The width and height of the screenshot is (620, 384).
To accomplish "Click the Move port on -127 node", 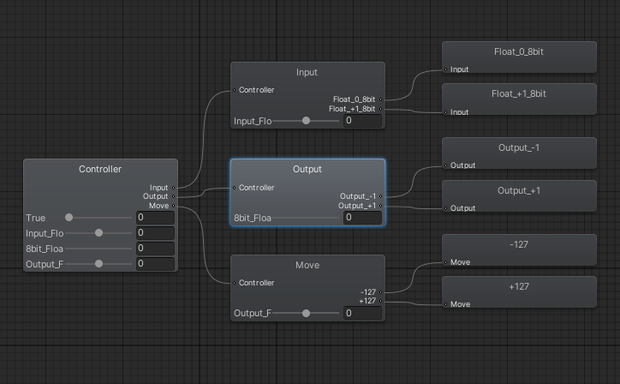I will click(446, 262).
